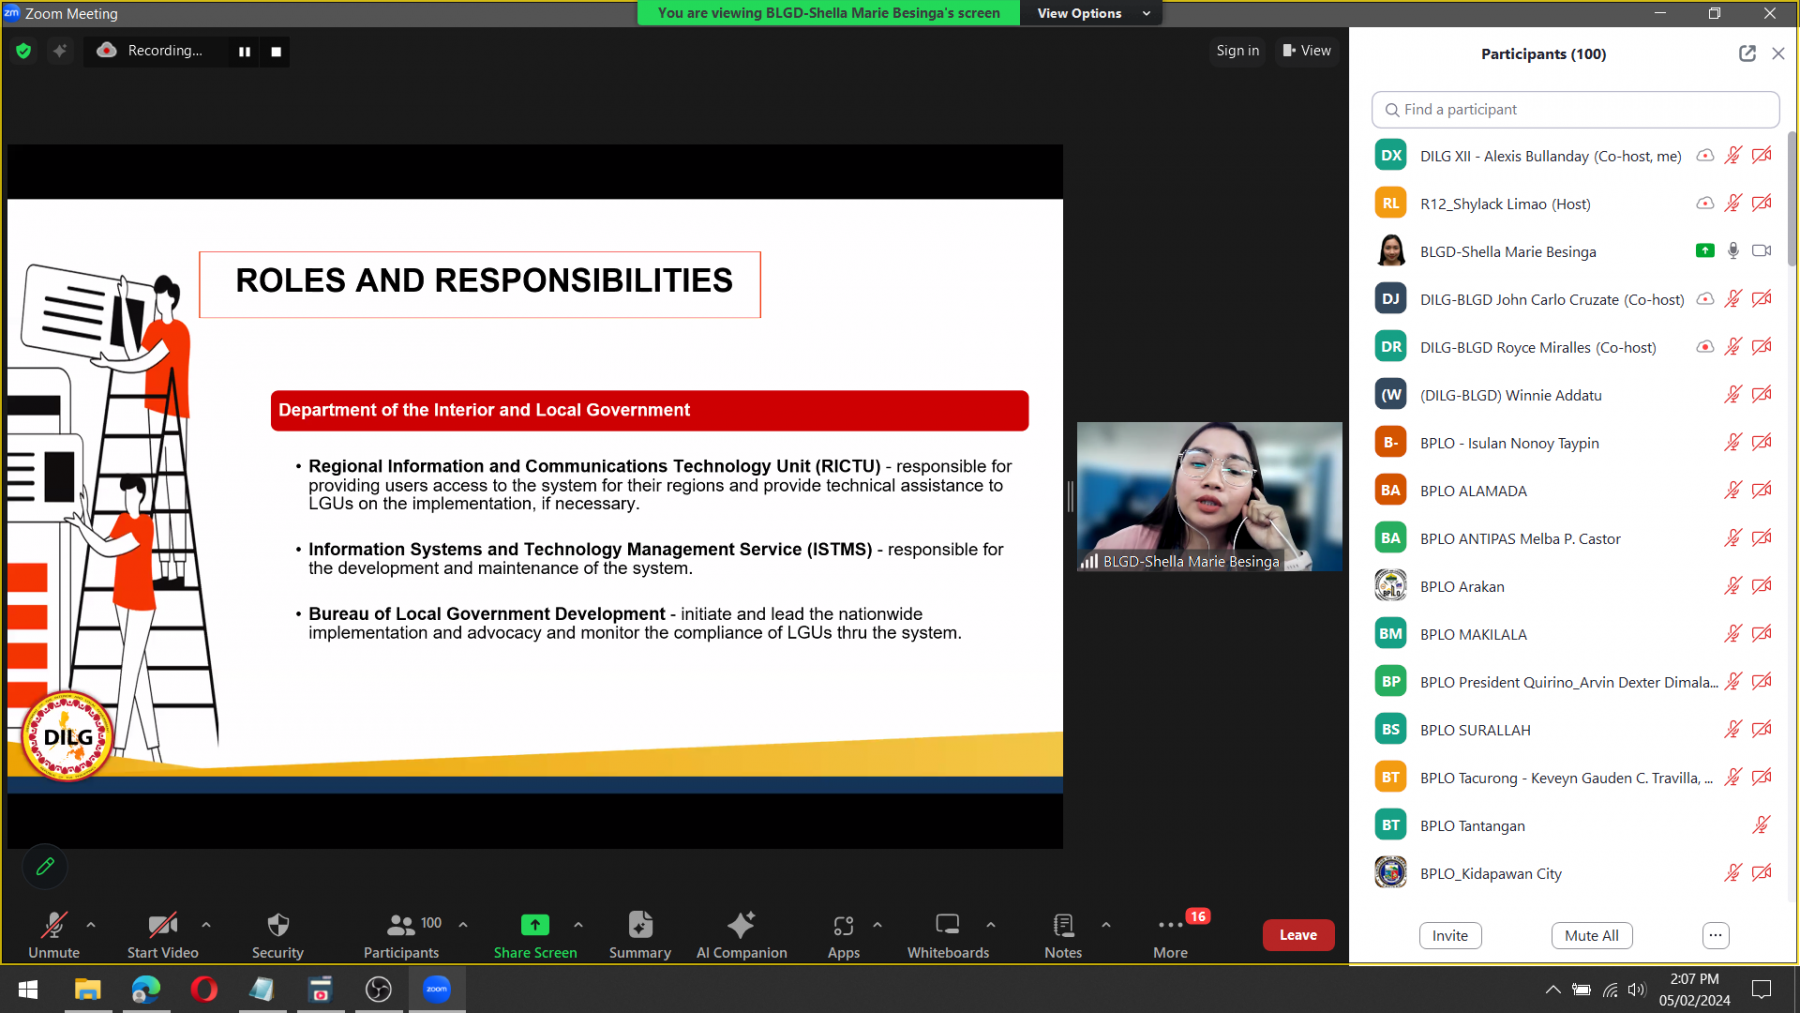Show hidden system tray icons

click(1553, 990)
